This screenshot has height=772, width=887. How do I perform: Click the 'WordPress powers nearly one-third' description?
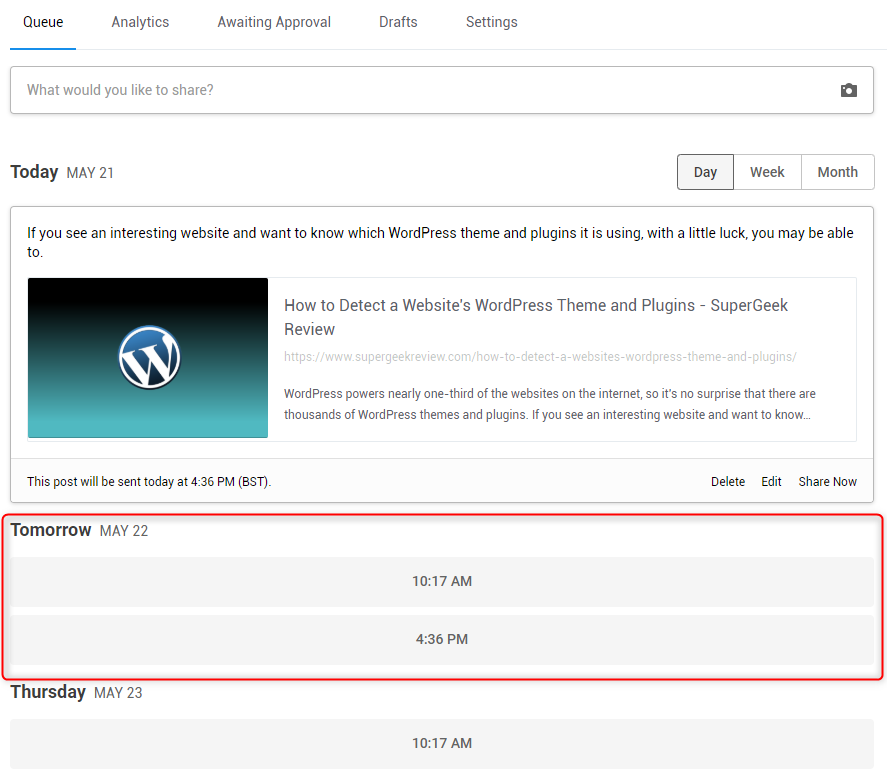click(x=550, y=404)
